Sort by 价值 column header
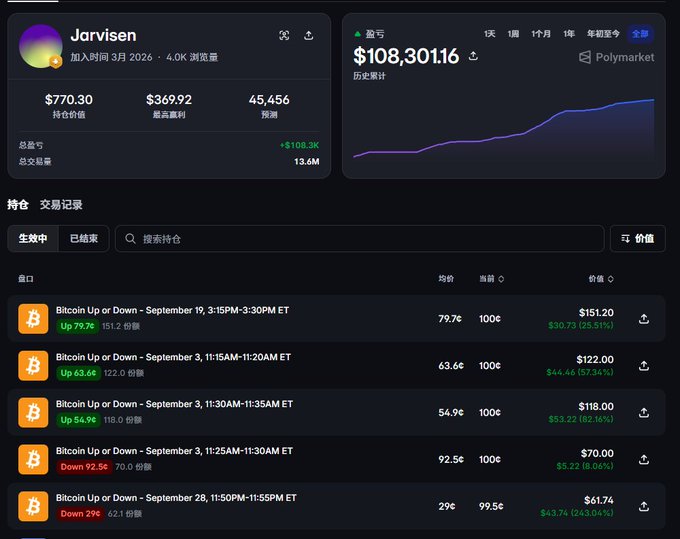 click(601, 279)
